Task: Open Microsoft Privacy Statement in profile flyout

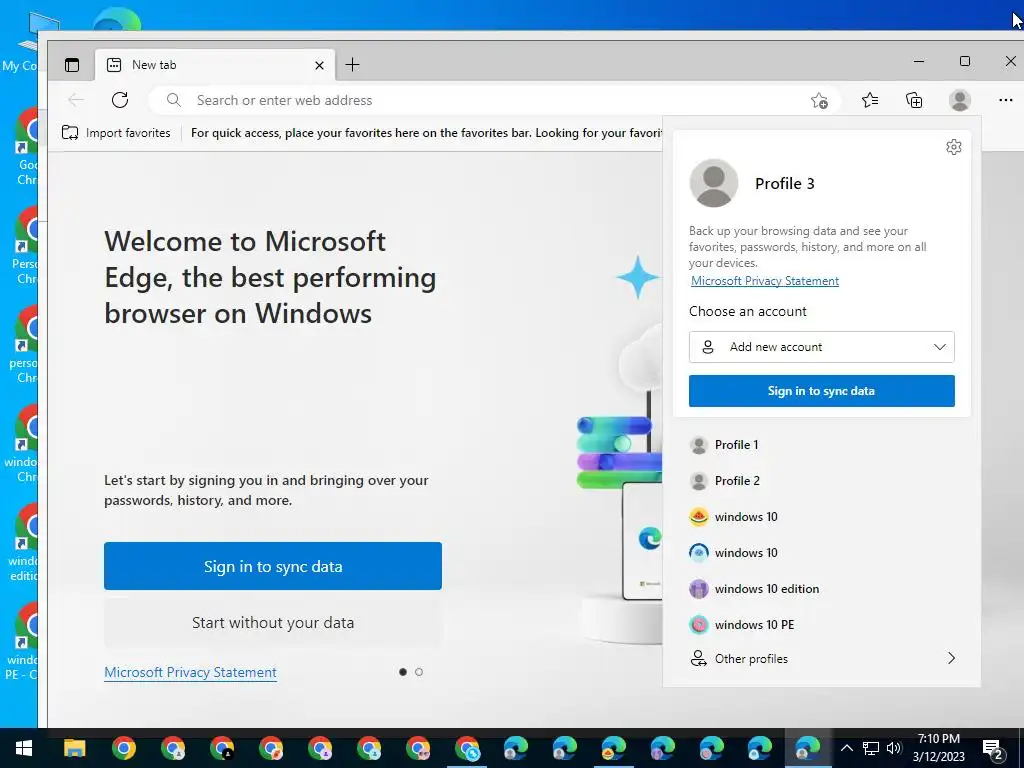Action: [765, 281]
